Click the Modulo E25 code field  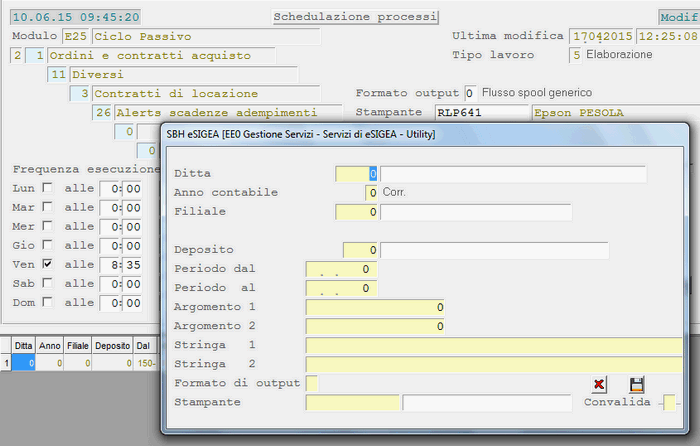click(x=76, y=37)
